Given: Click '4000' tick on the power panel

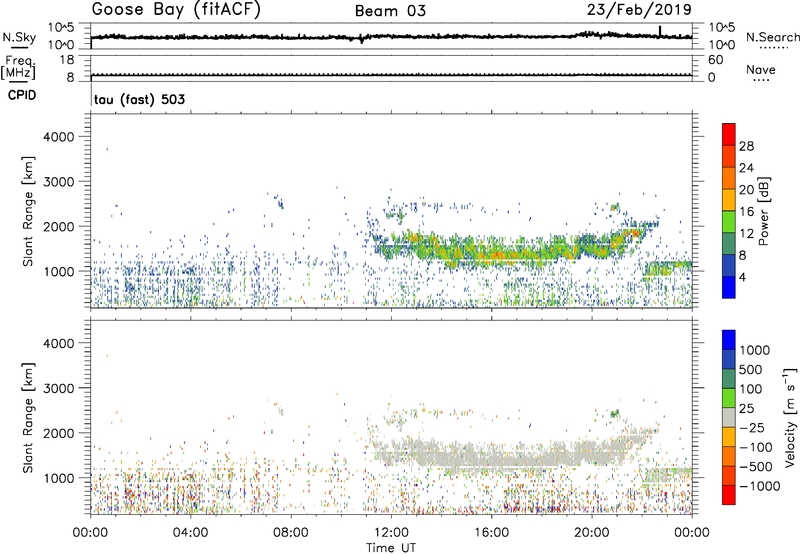Looking at the screenshot, I should (59, 137).
